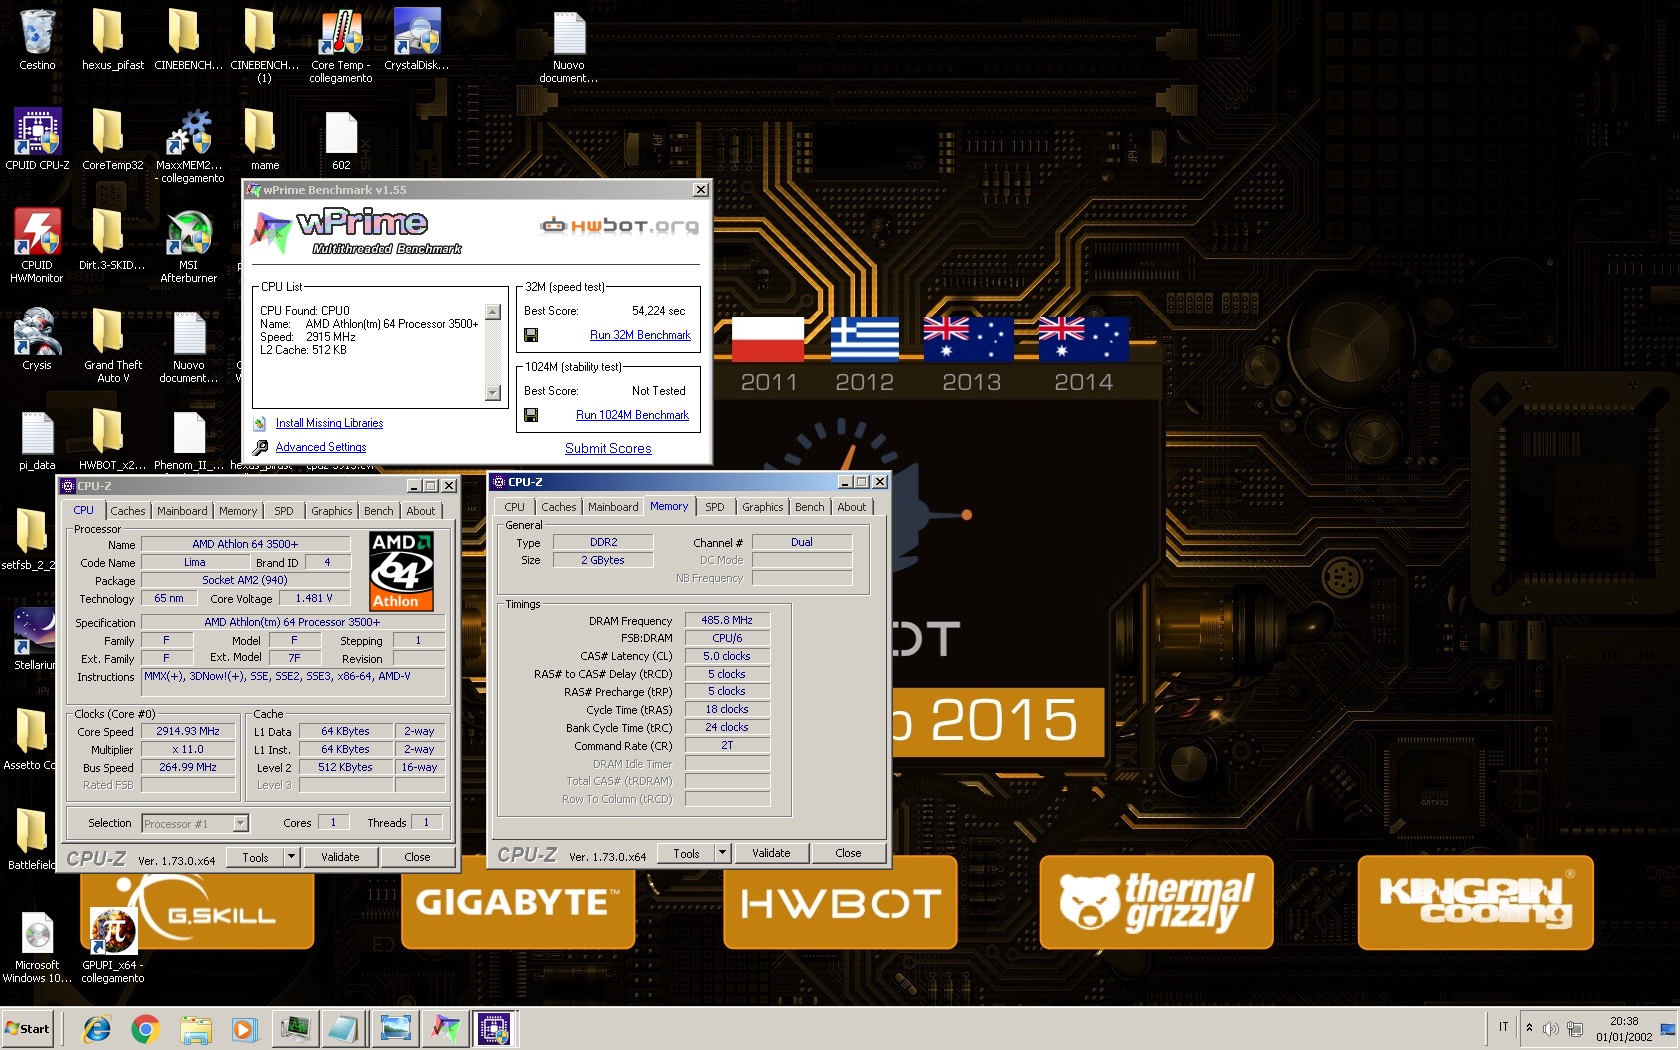The image size is (1680, 1050).
Task: Switch to CPU-Z taskbar button
Action: 494,1028
